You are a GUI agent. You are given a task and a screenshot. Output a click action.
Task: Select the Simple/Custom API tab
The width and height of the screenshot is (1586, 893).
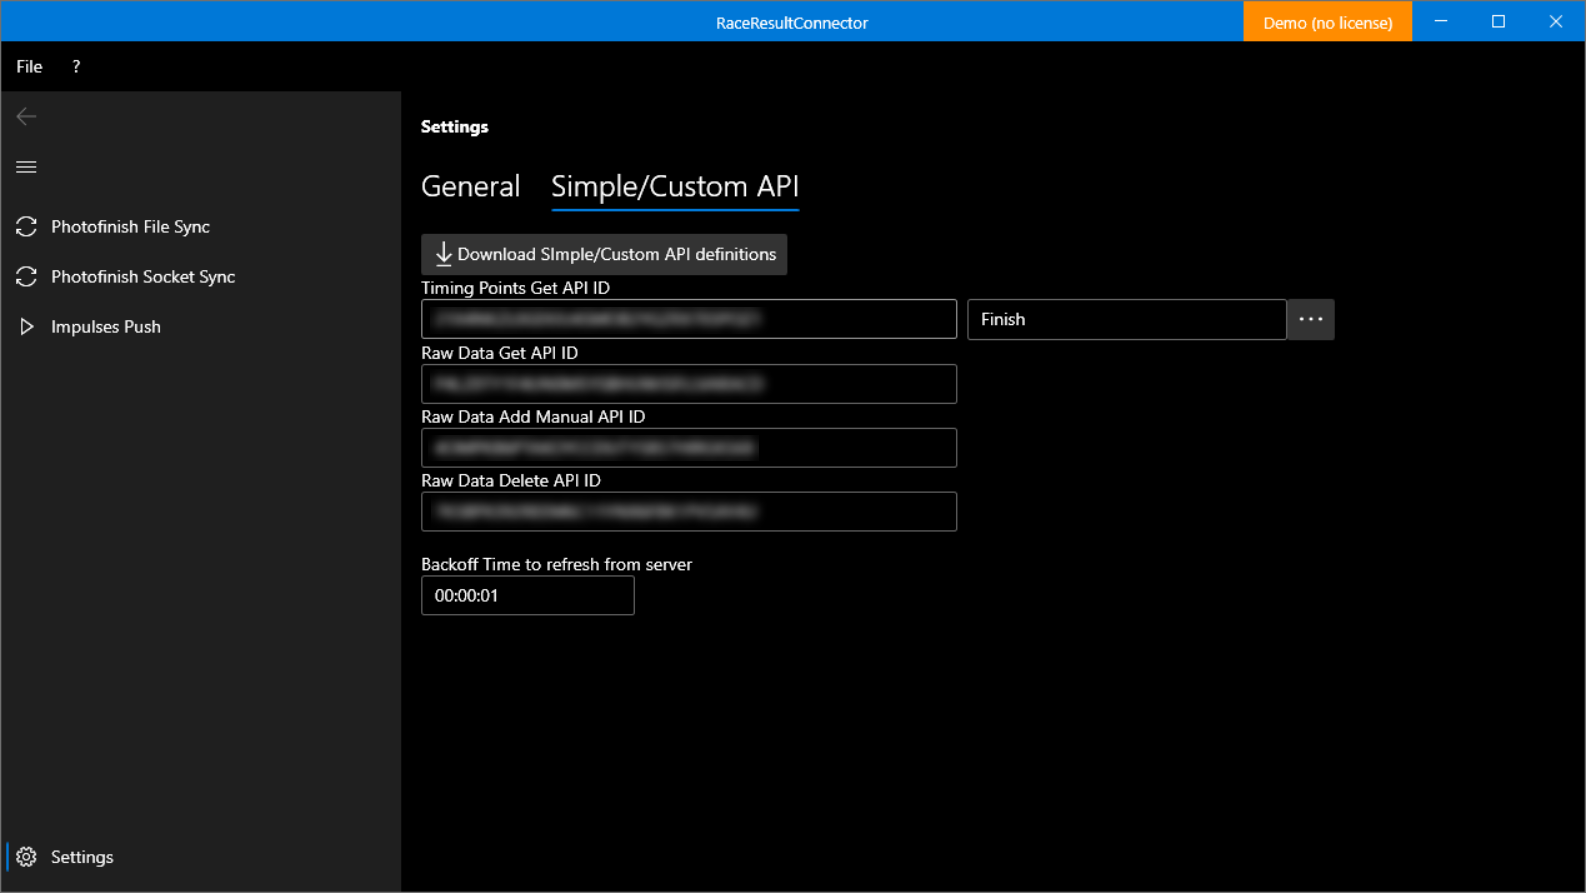tap(675, 187)
